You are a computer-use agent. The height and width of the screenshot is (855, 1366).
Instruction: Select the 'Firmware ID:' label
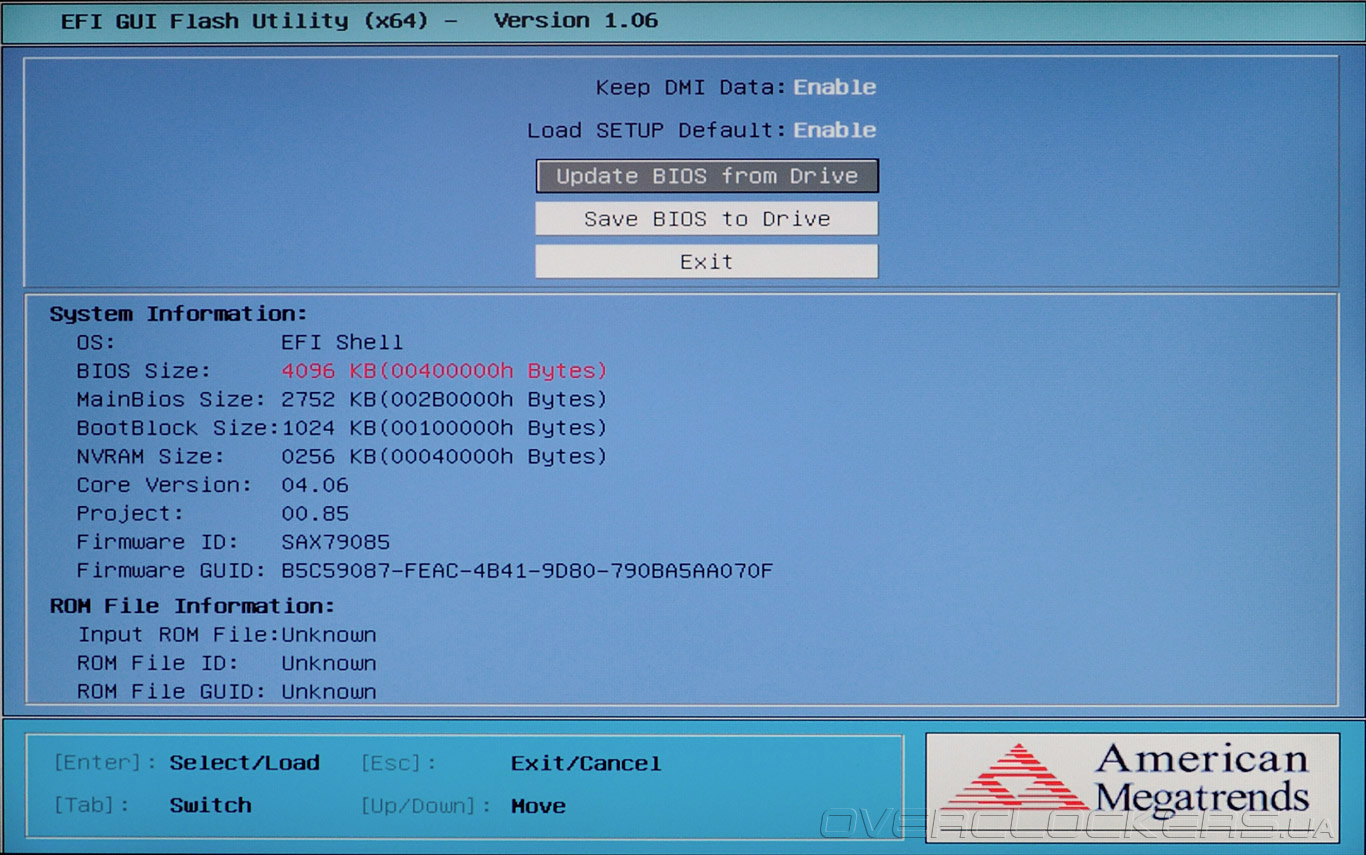coord(158,542)
